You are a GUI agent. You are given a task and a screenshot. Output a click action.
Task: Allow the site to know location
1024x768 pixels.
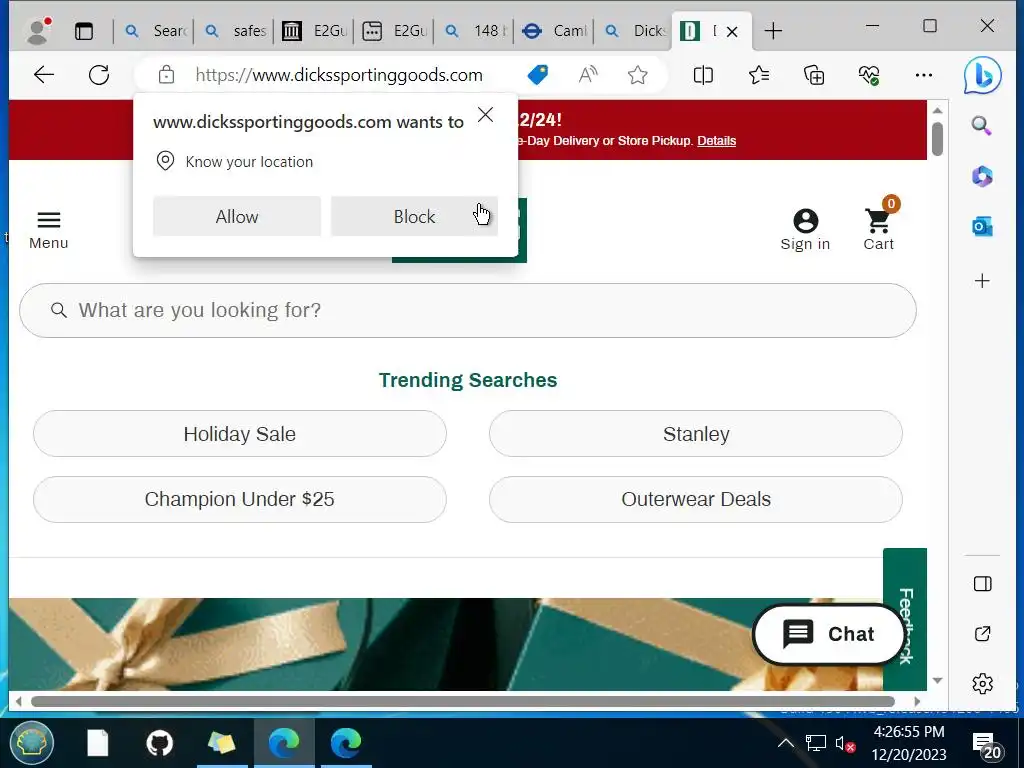(x=237, y=216)
